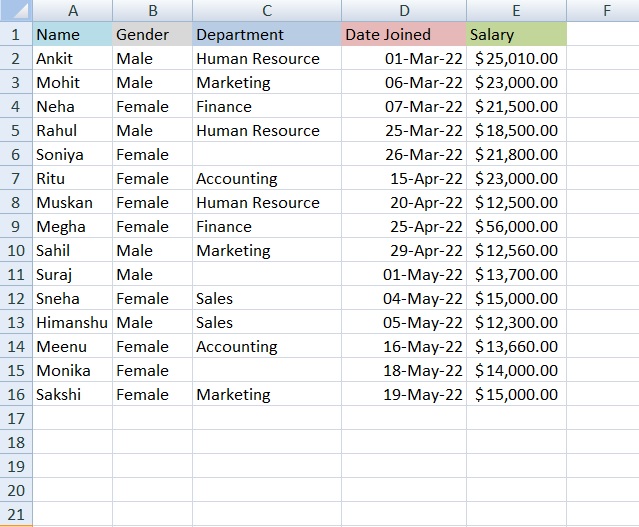The height and width of the screenshot is (527, 639).
Task: Click row 9 header number
Action: coord(16,227)
